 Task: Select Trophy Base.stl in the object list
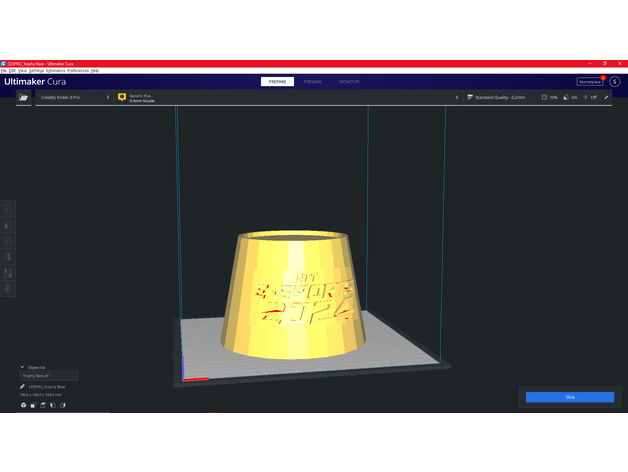(x=48, y=376)
